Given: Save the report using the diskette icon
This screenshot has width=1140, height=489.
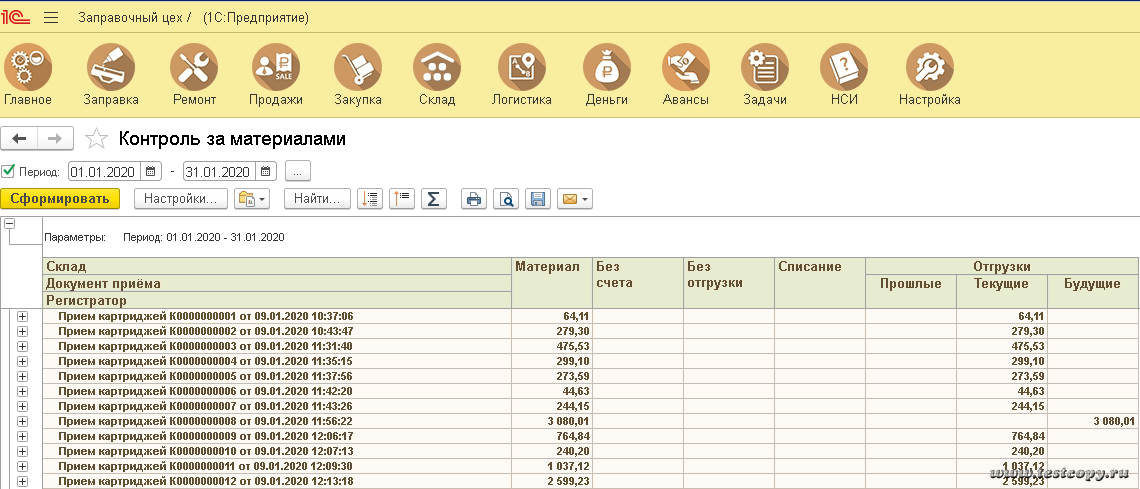Looking at the screenshot, I should (x=538, y=199).
